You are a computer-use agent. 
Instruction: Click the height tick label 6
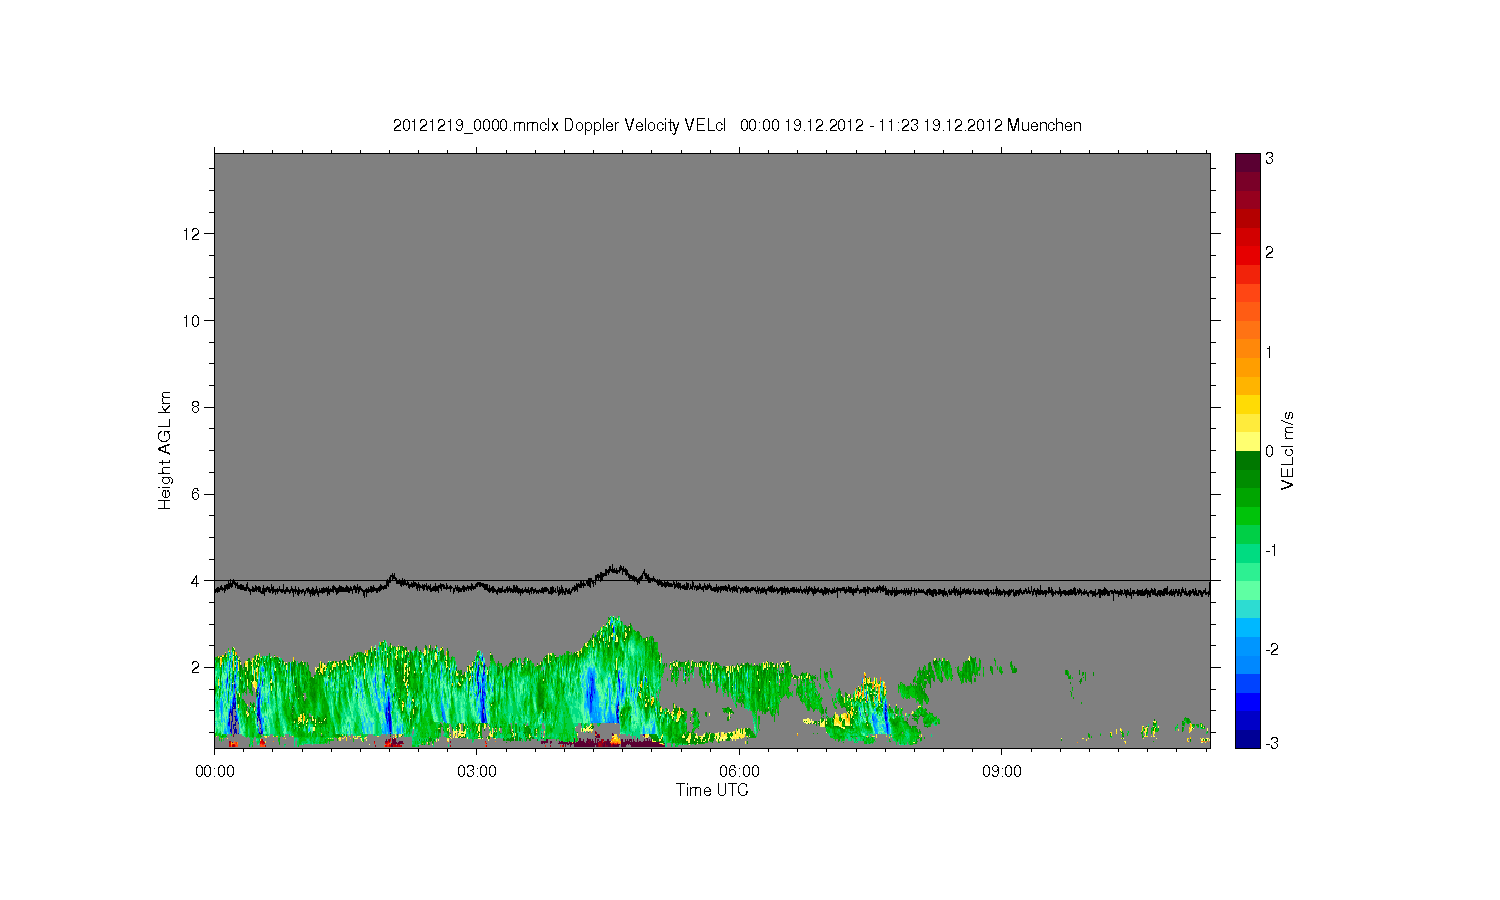[197, 494]
